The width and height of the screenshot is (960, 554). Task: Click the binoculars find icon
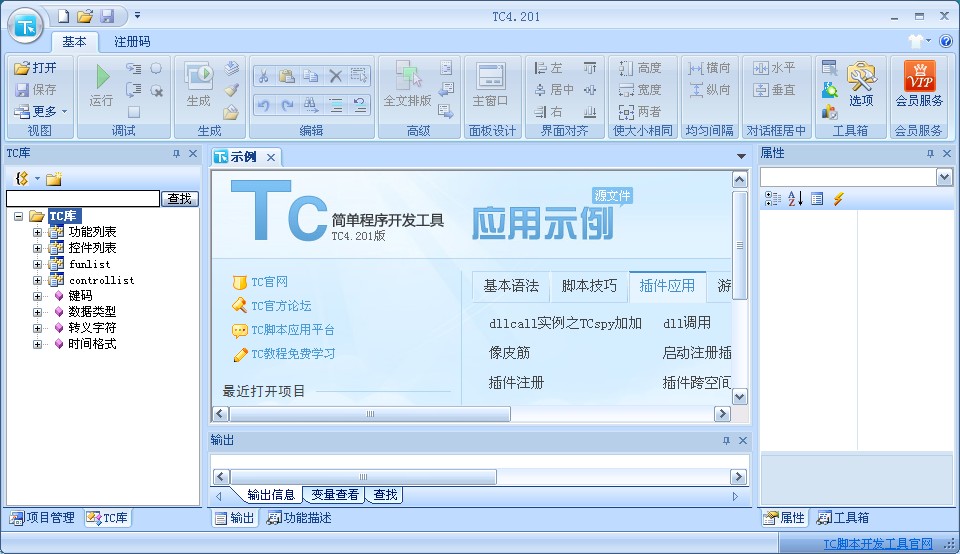click(x=311, y=105)
